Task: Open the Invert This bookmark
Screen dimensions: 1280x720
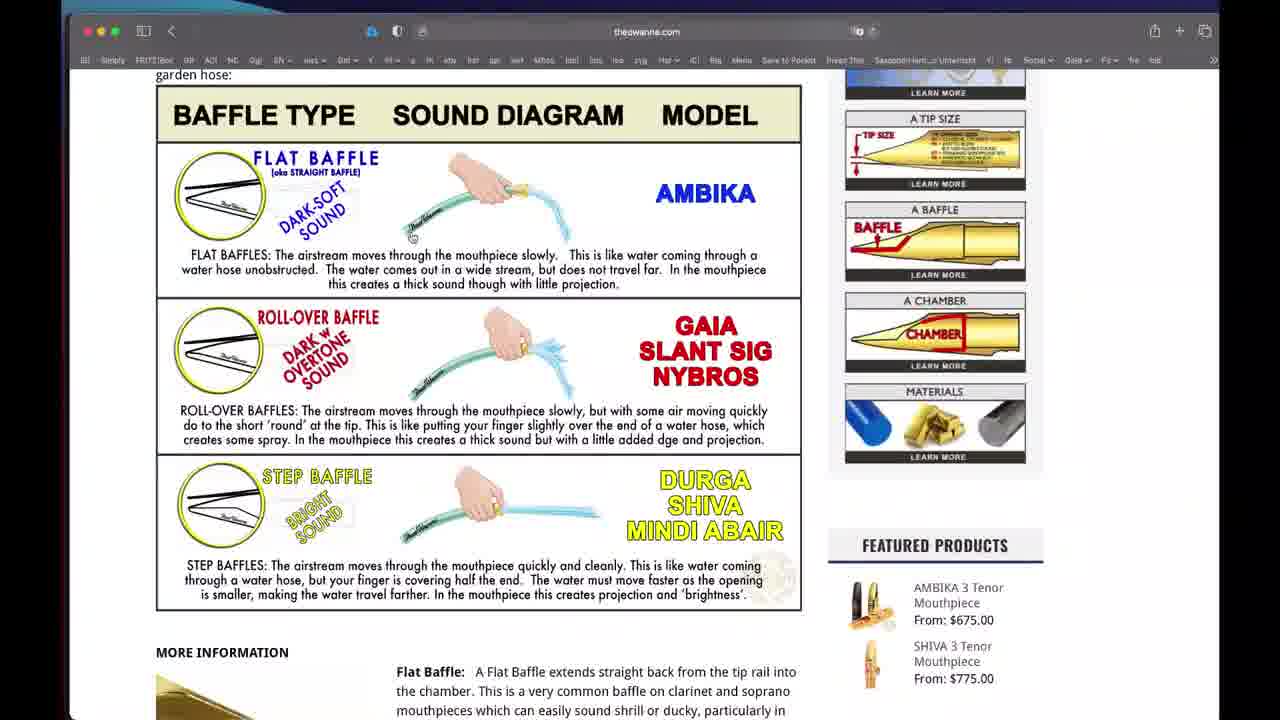Action: click(x=844, y=61)
